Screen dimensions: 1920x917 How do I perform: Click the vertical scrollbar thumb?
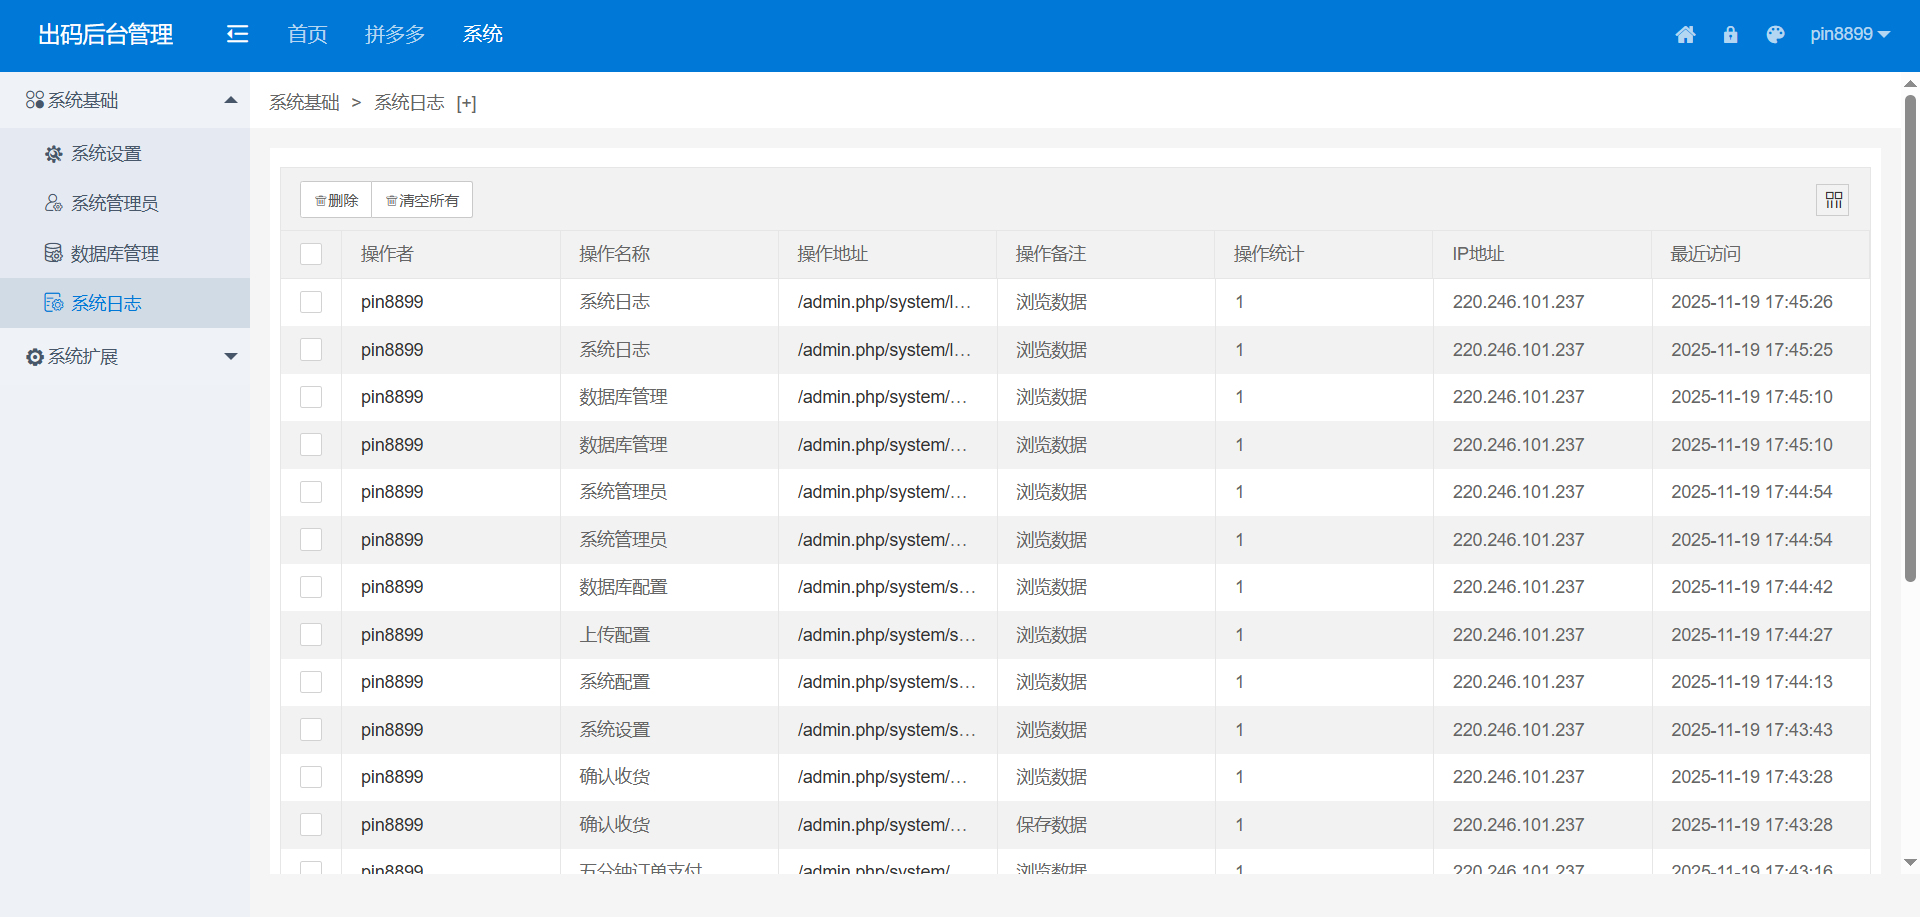point(1910,338)
